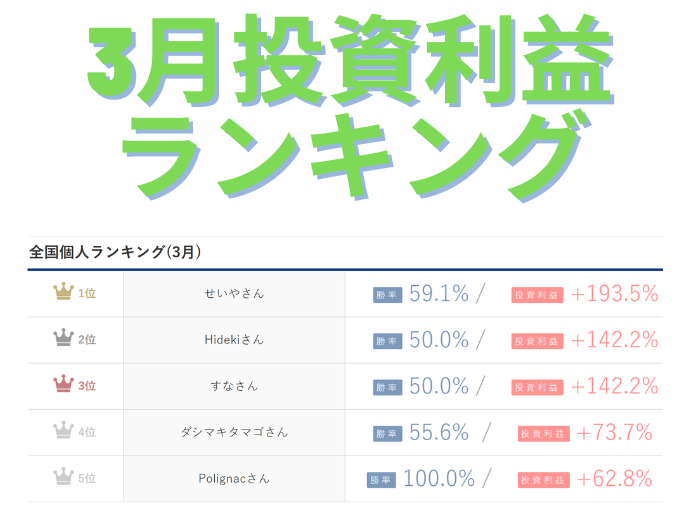This screenshot has height=525, width=700.
Task: Click the gold crown icon for 1位
Action: (63, 294)
